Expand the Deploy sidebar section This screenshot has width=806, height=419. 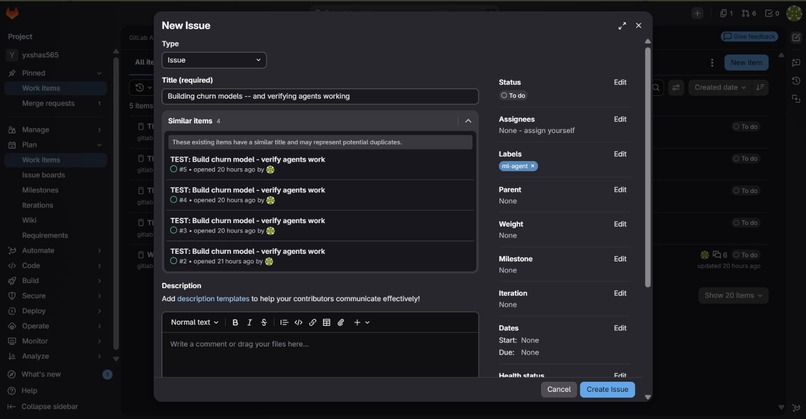coord(56,311)
